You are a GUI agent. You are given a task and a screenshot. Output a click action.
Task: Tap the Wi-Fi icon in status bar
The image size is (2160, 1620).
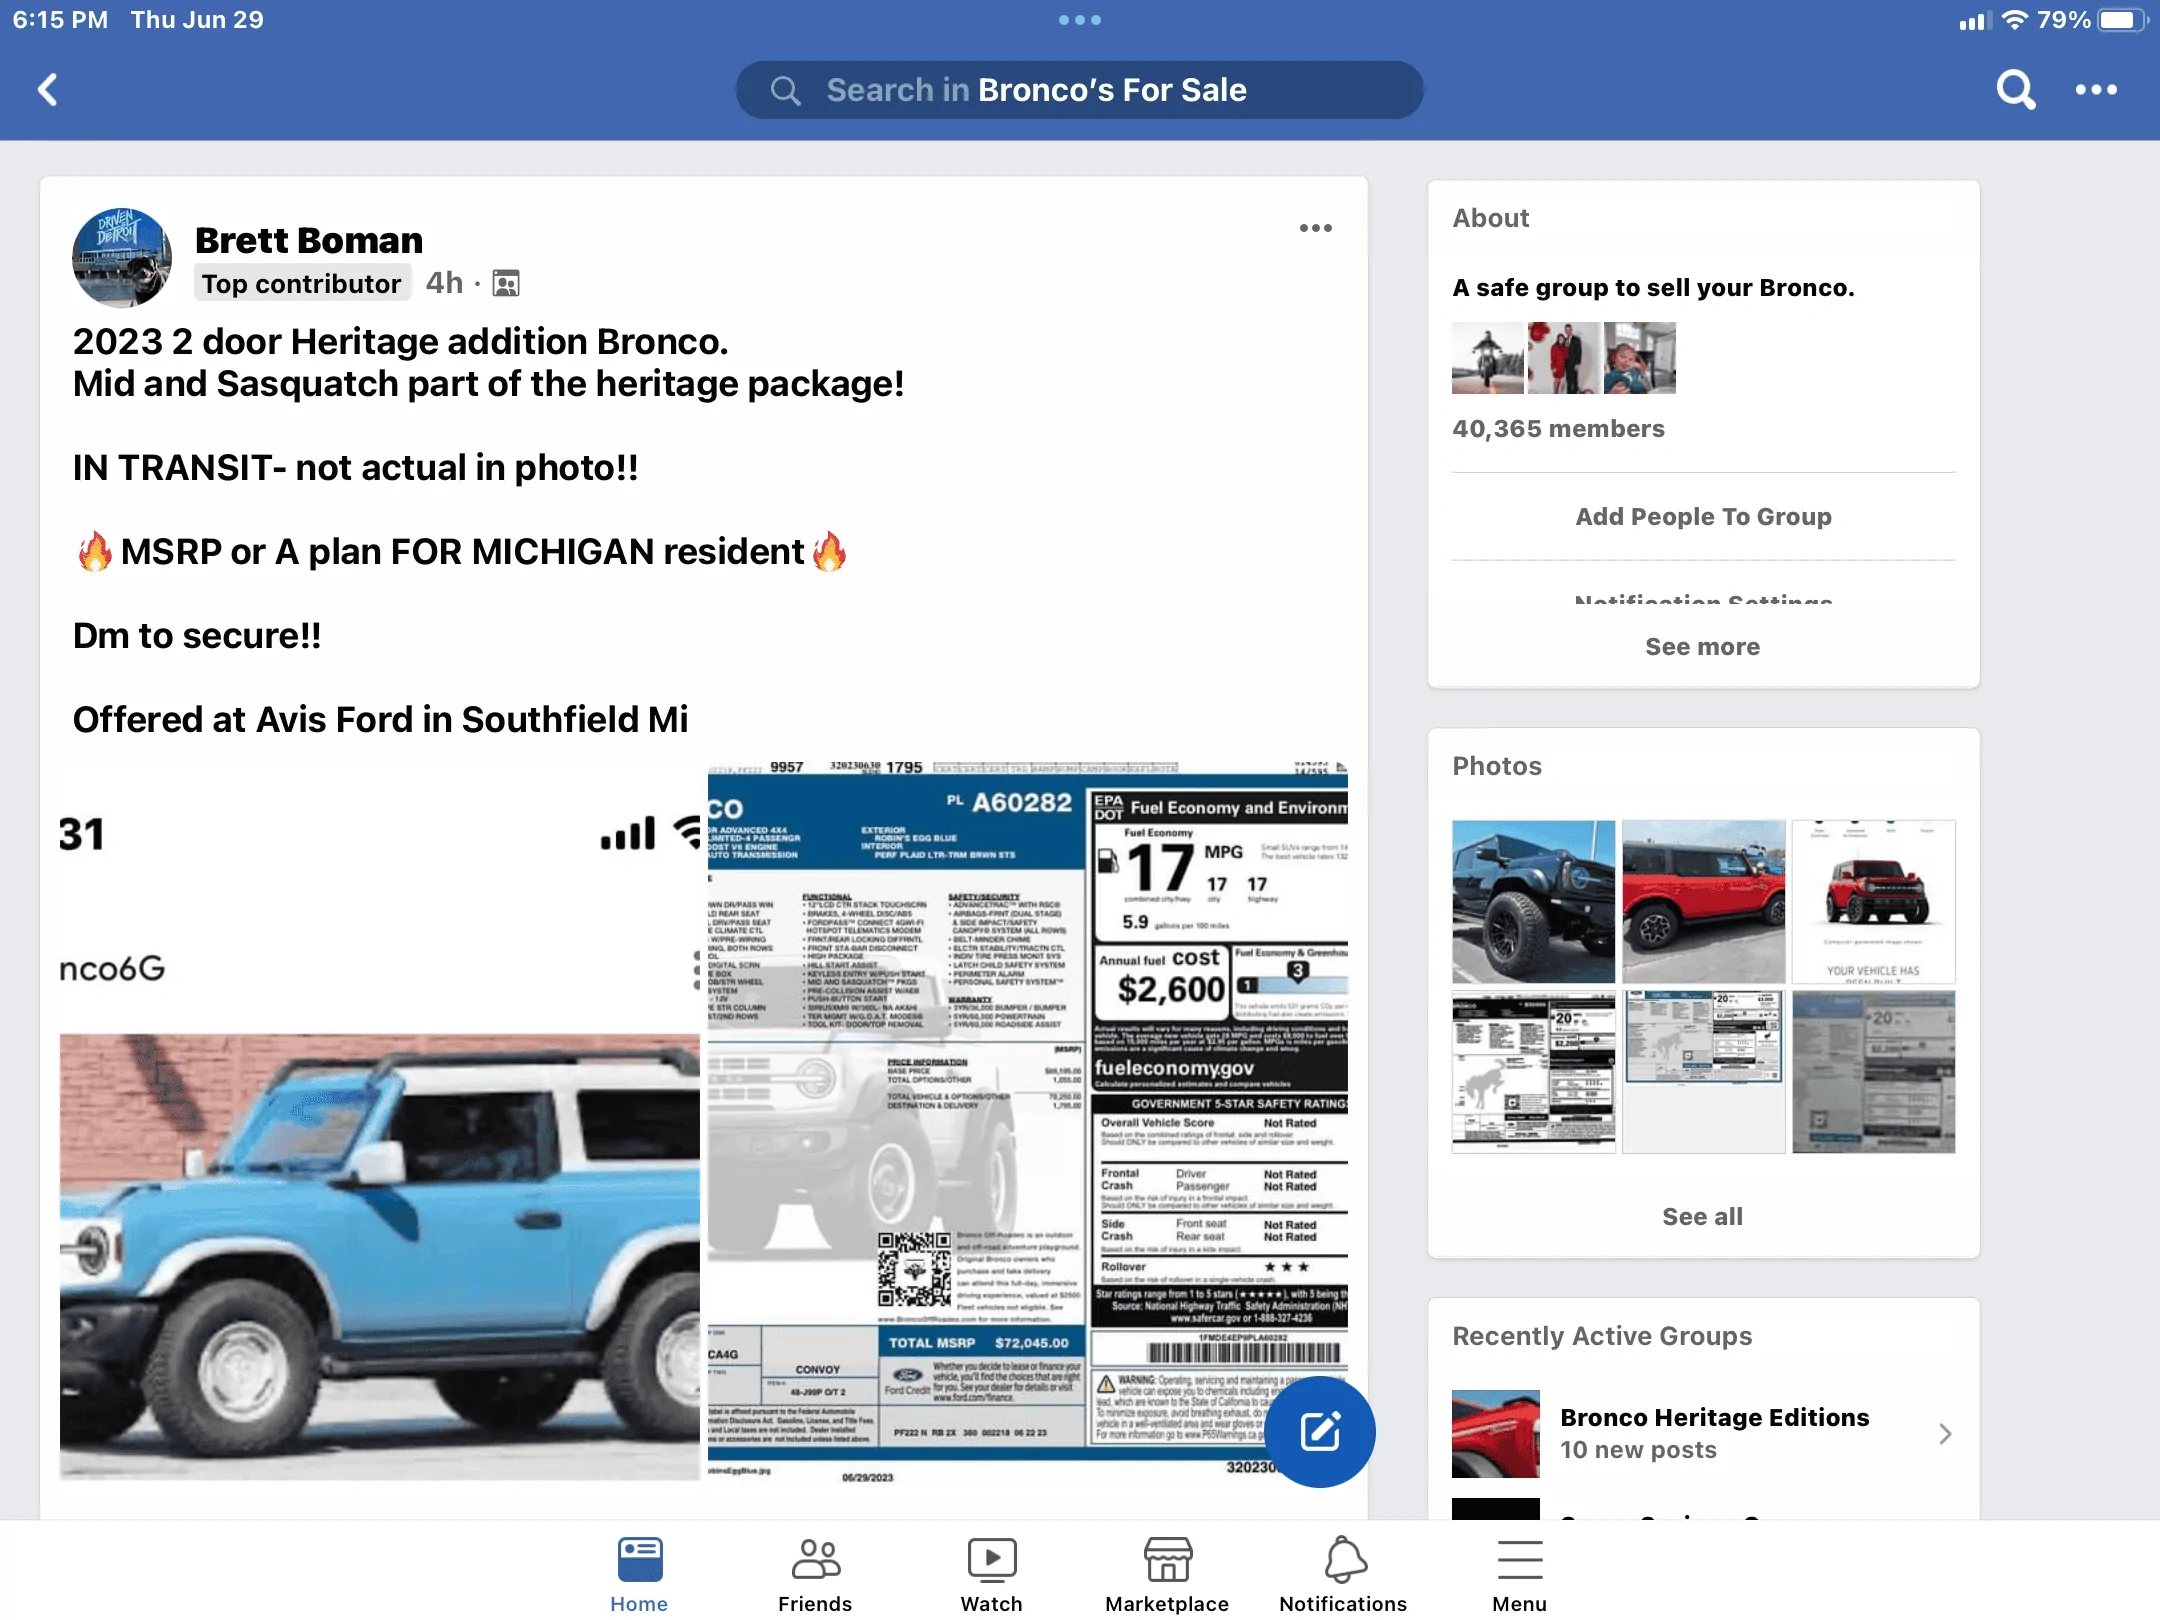click(2015, 20)
